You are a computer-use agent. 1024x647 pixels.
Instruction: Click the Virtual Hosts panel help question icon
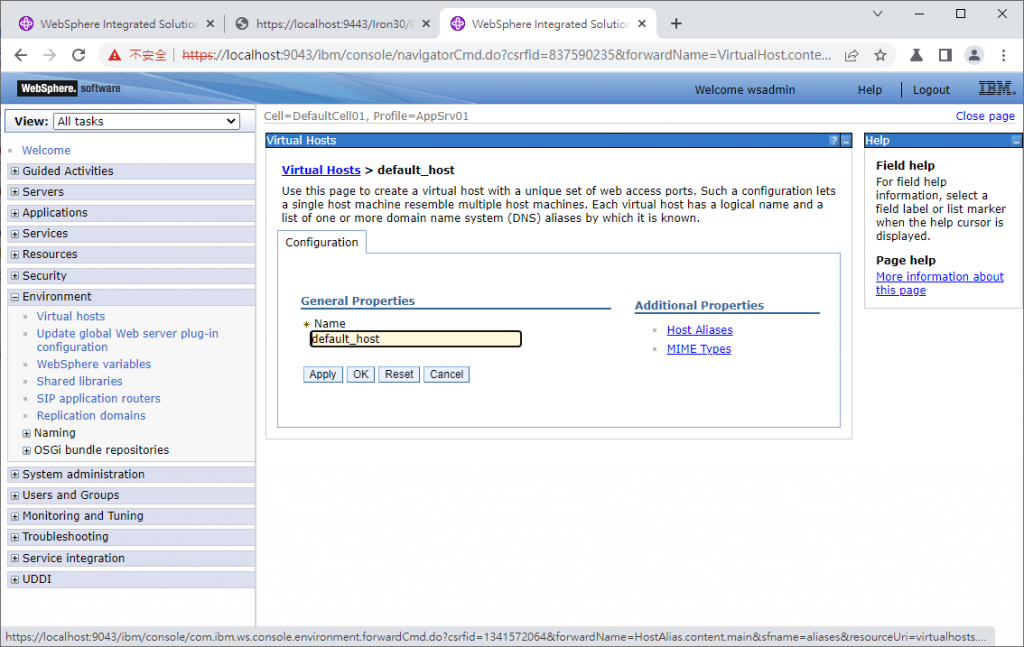tap(833, 140)
